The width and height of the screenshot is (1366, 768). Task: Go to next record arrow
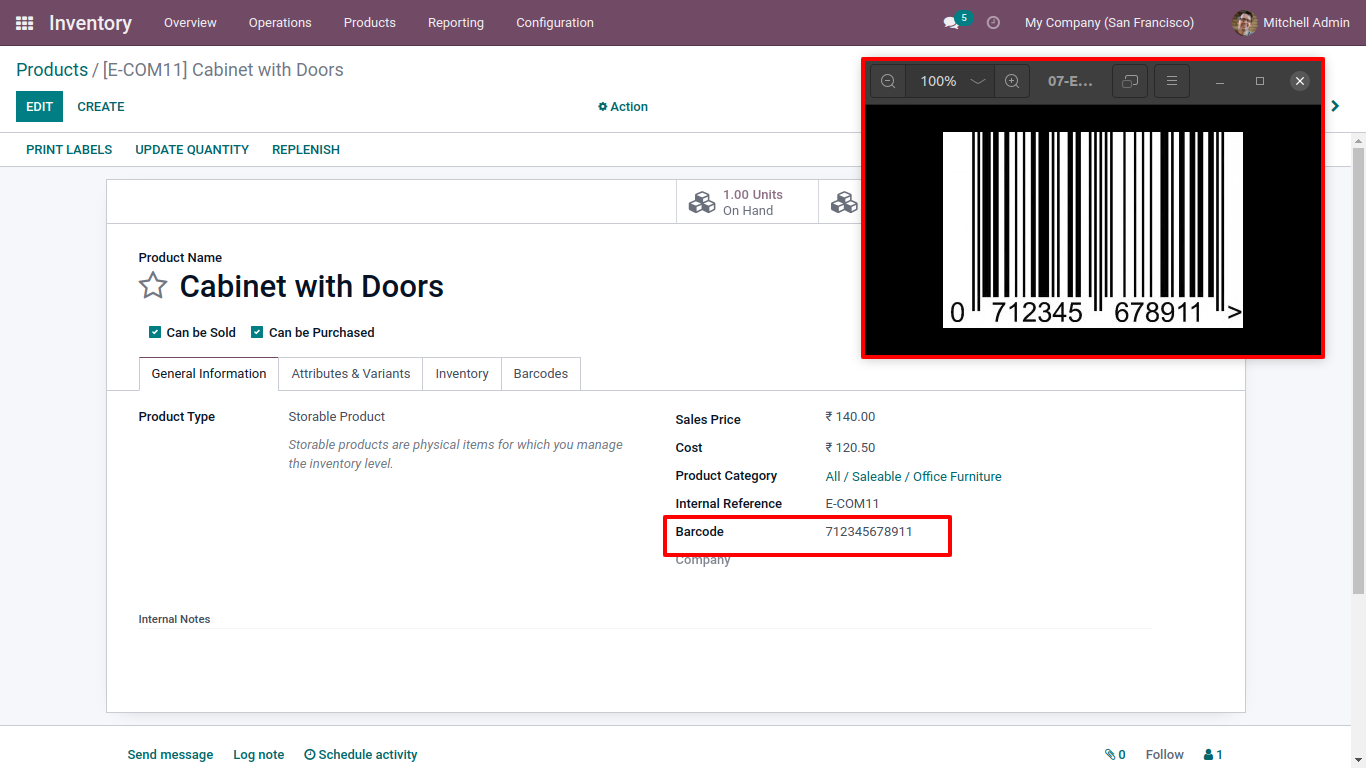pos(1335,106)
